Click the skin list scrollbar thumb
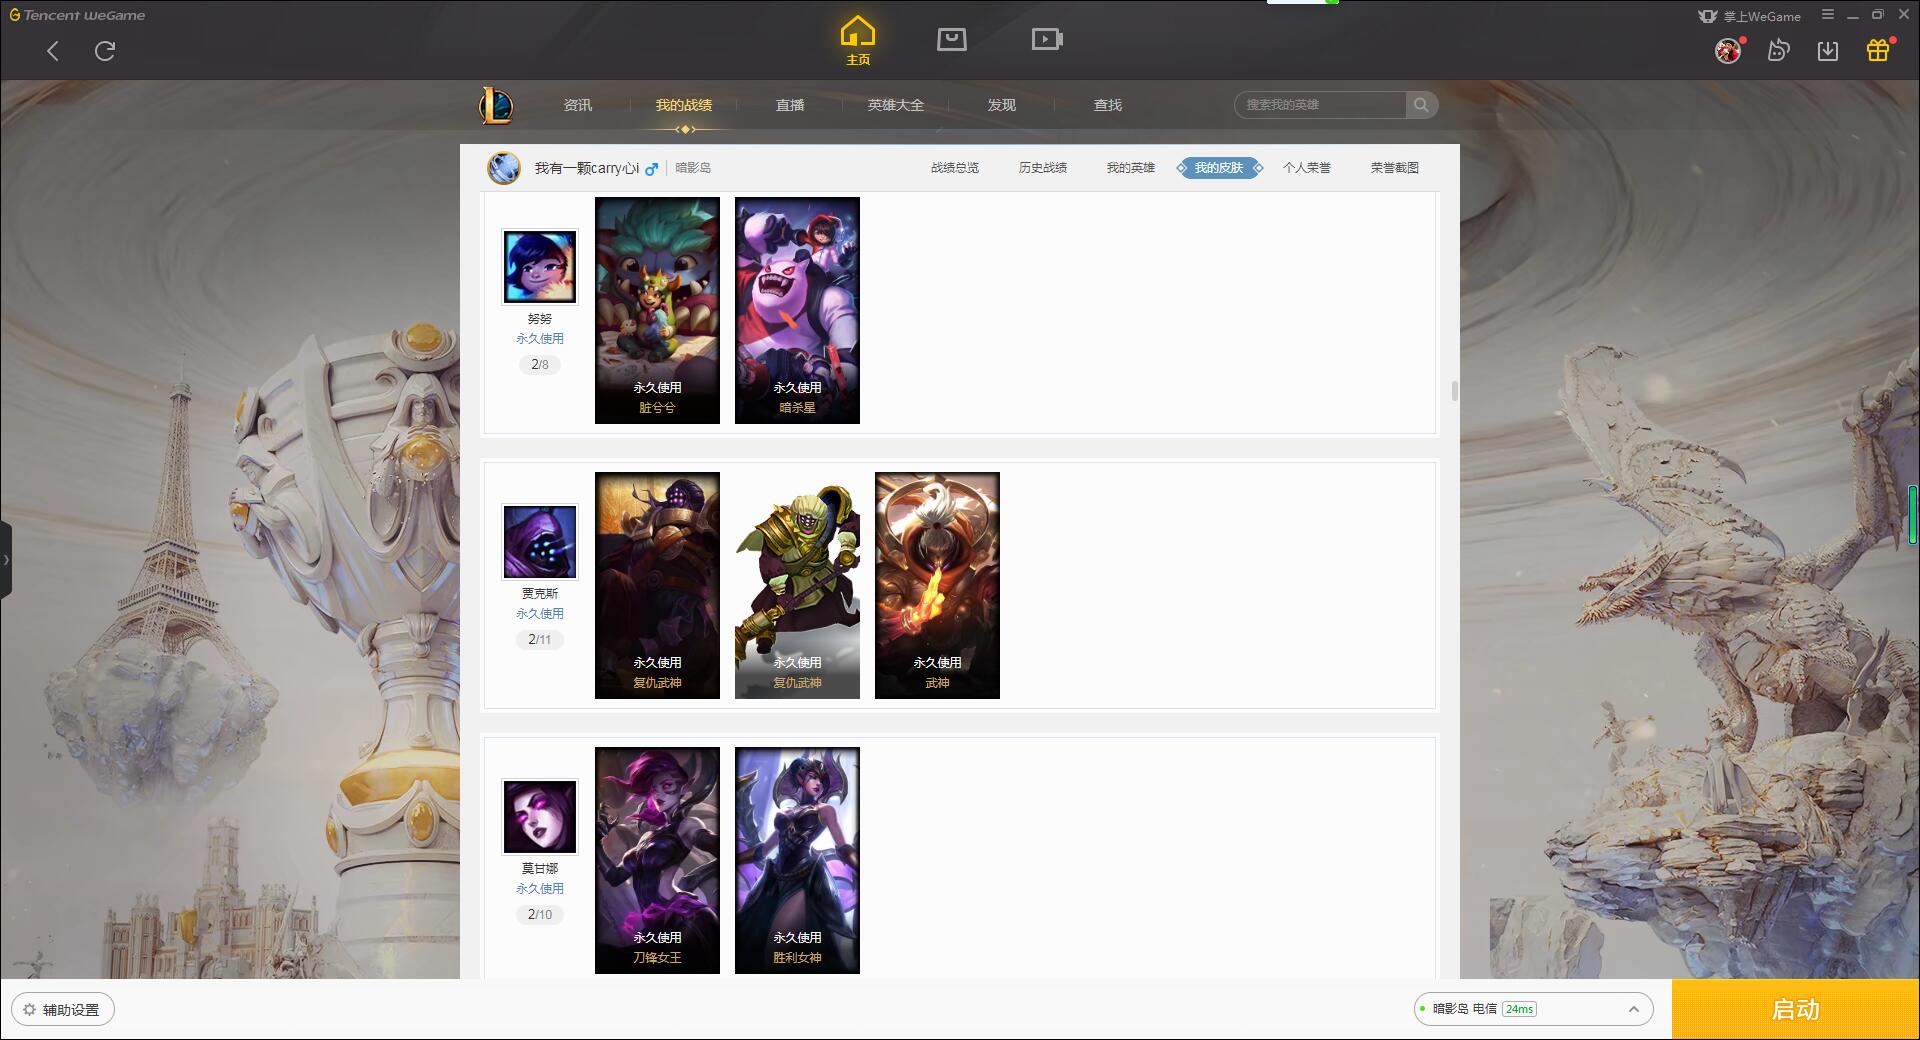 click(x=1454, y=391)
